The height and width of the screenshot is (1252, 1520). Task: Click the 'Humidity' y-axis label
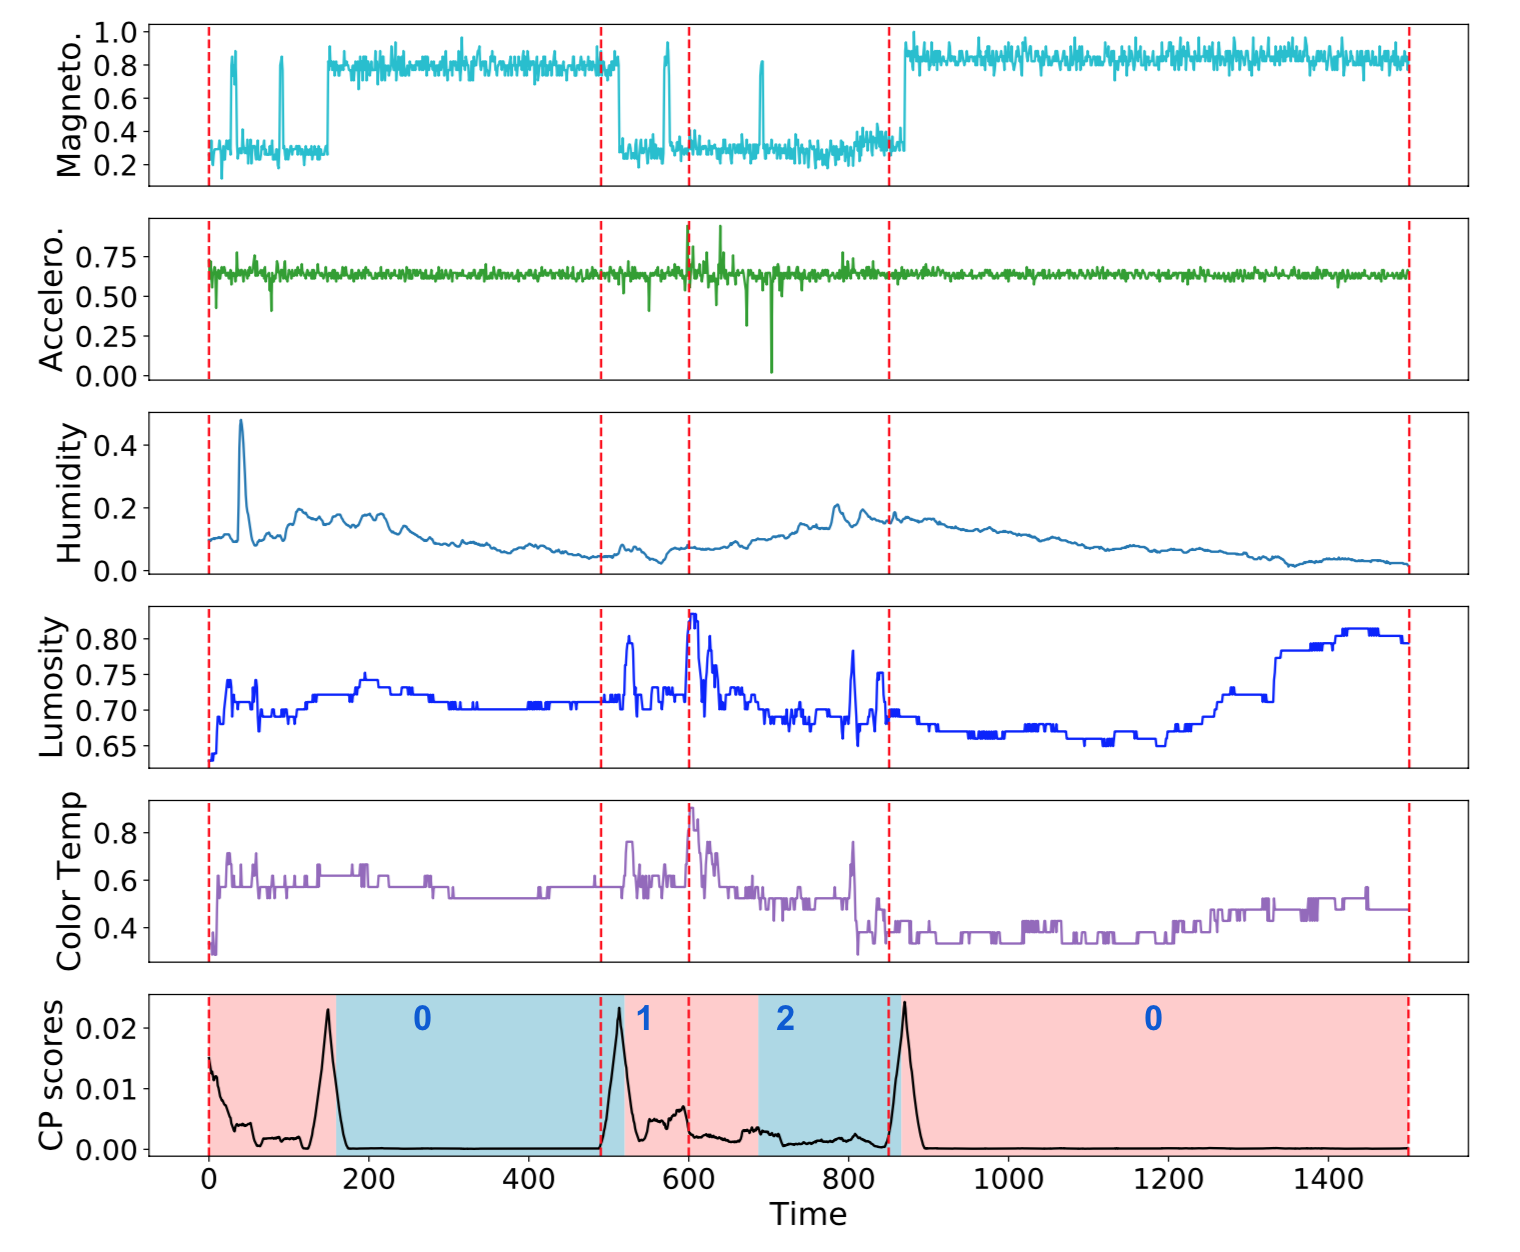point(68,493)
